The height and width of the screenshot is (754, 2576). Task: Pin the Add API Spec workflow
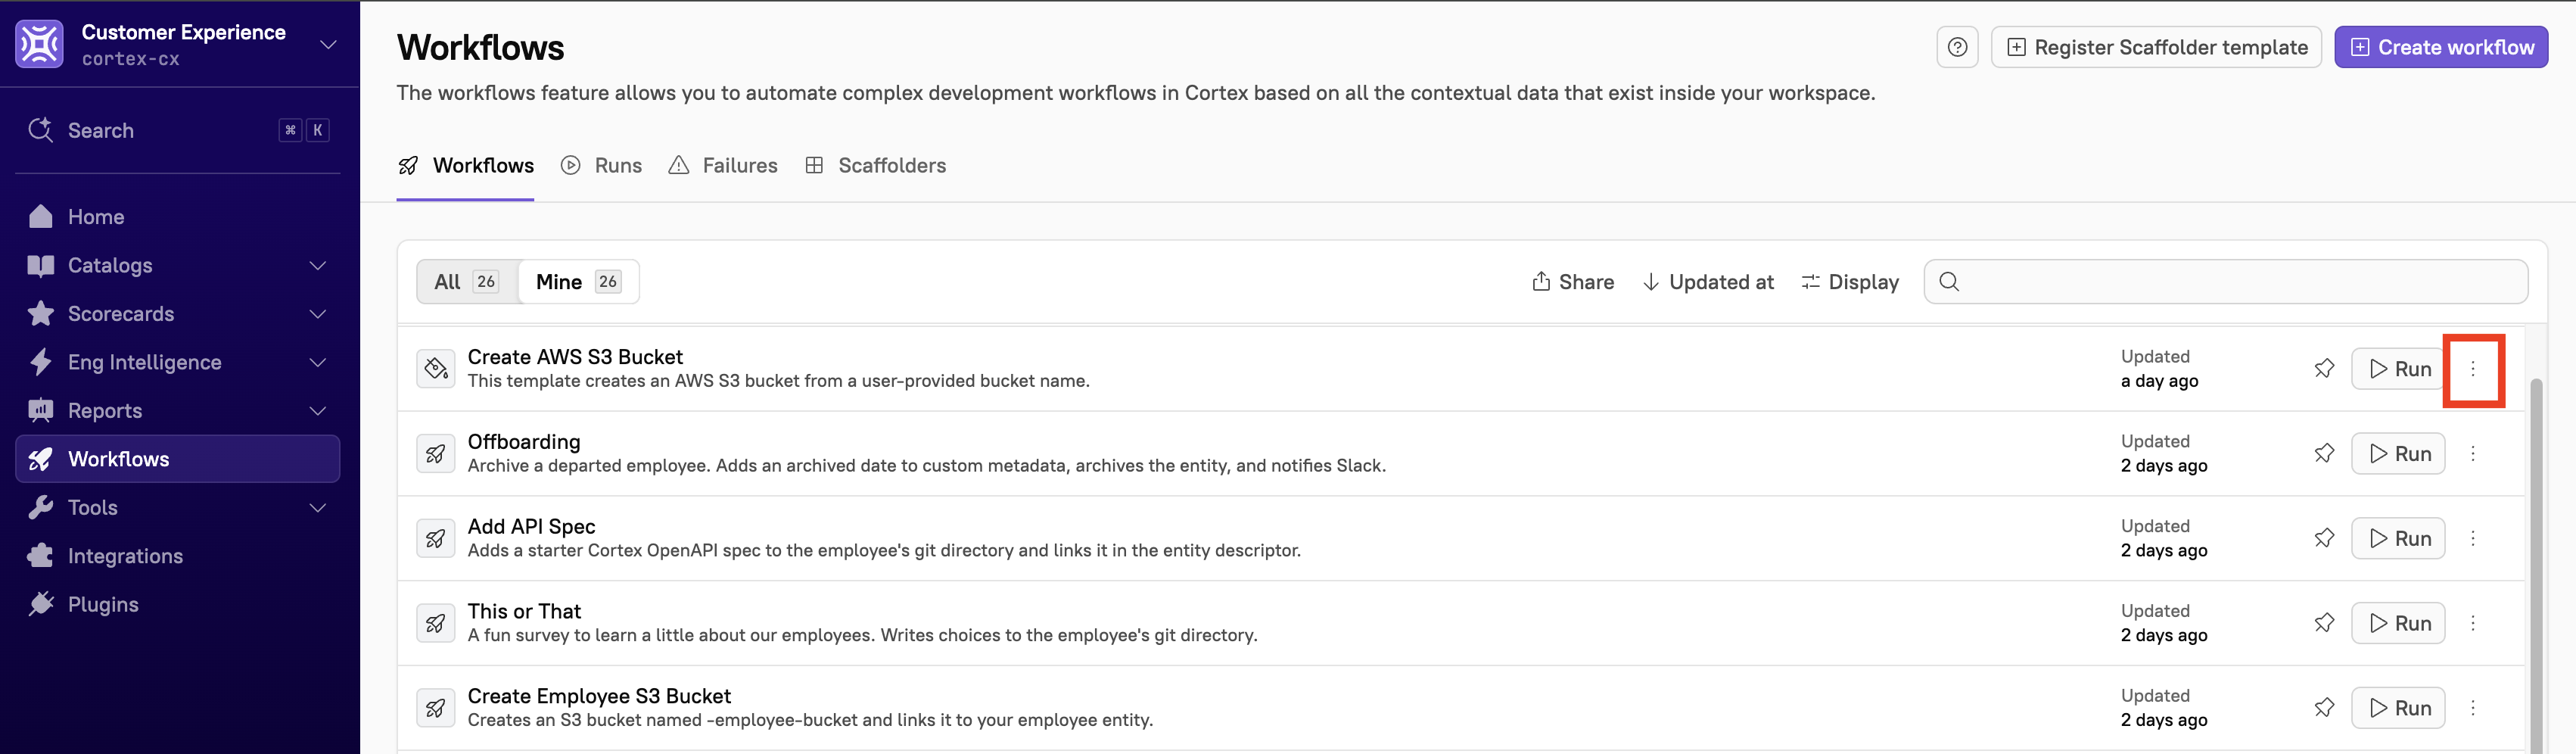click(2324, 539)
